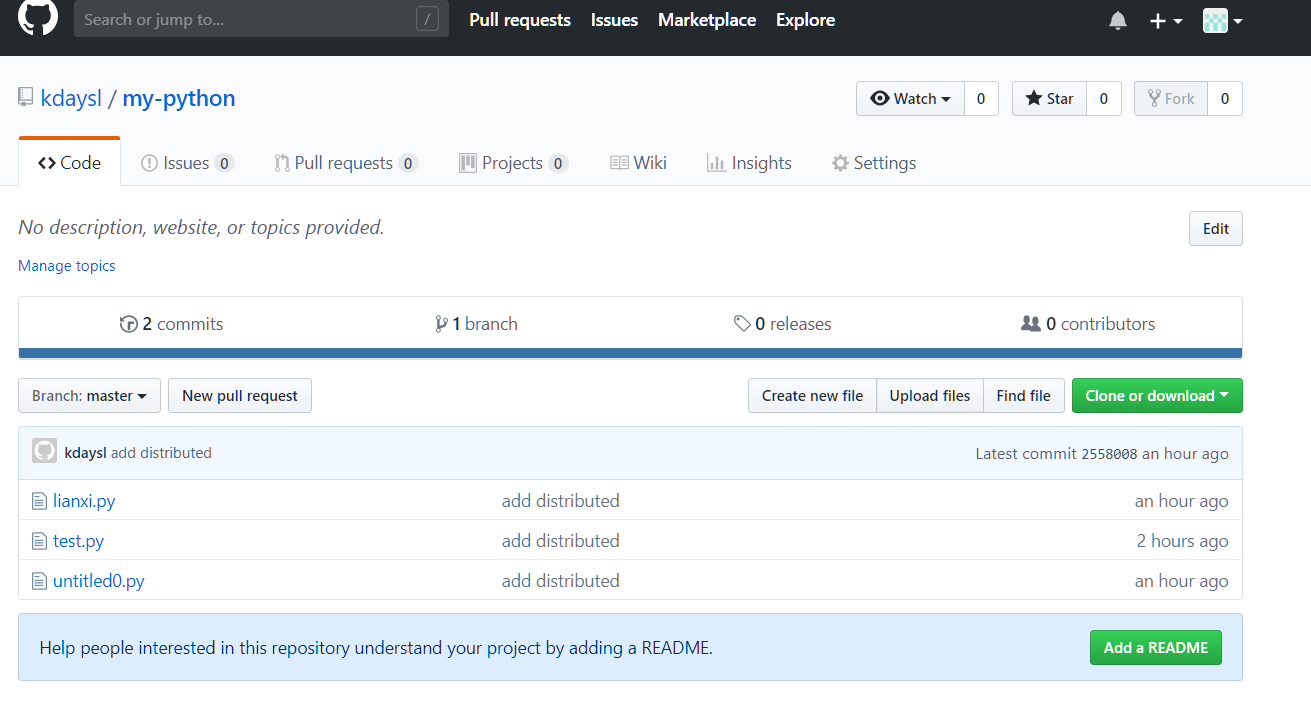Open the add distributed message in commit bar
Screen dimensions: 1311x719
point(161,453)
